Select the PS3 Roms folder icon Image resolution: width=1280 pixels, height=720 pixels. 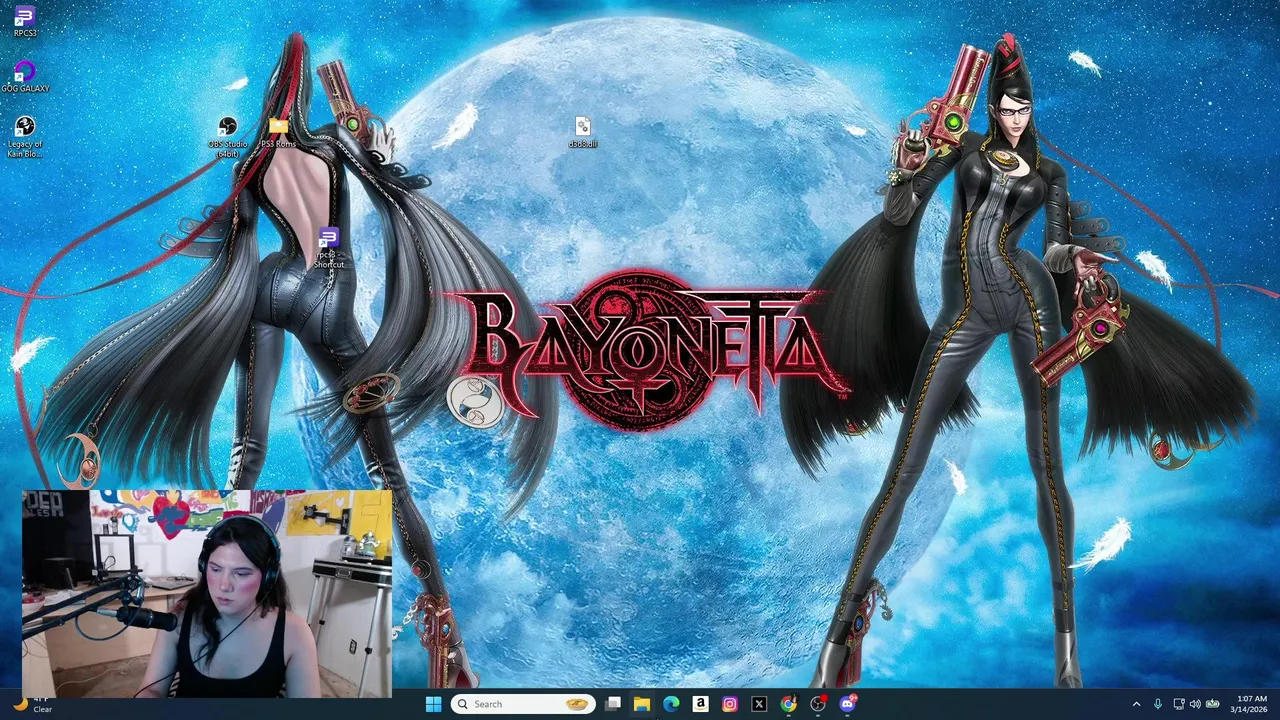278,132
